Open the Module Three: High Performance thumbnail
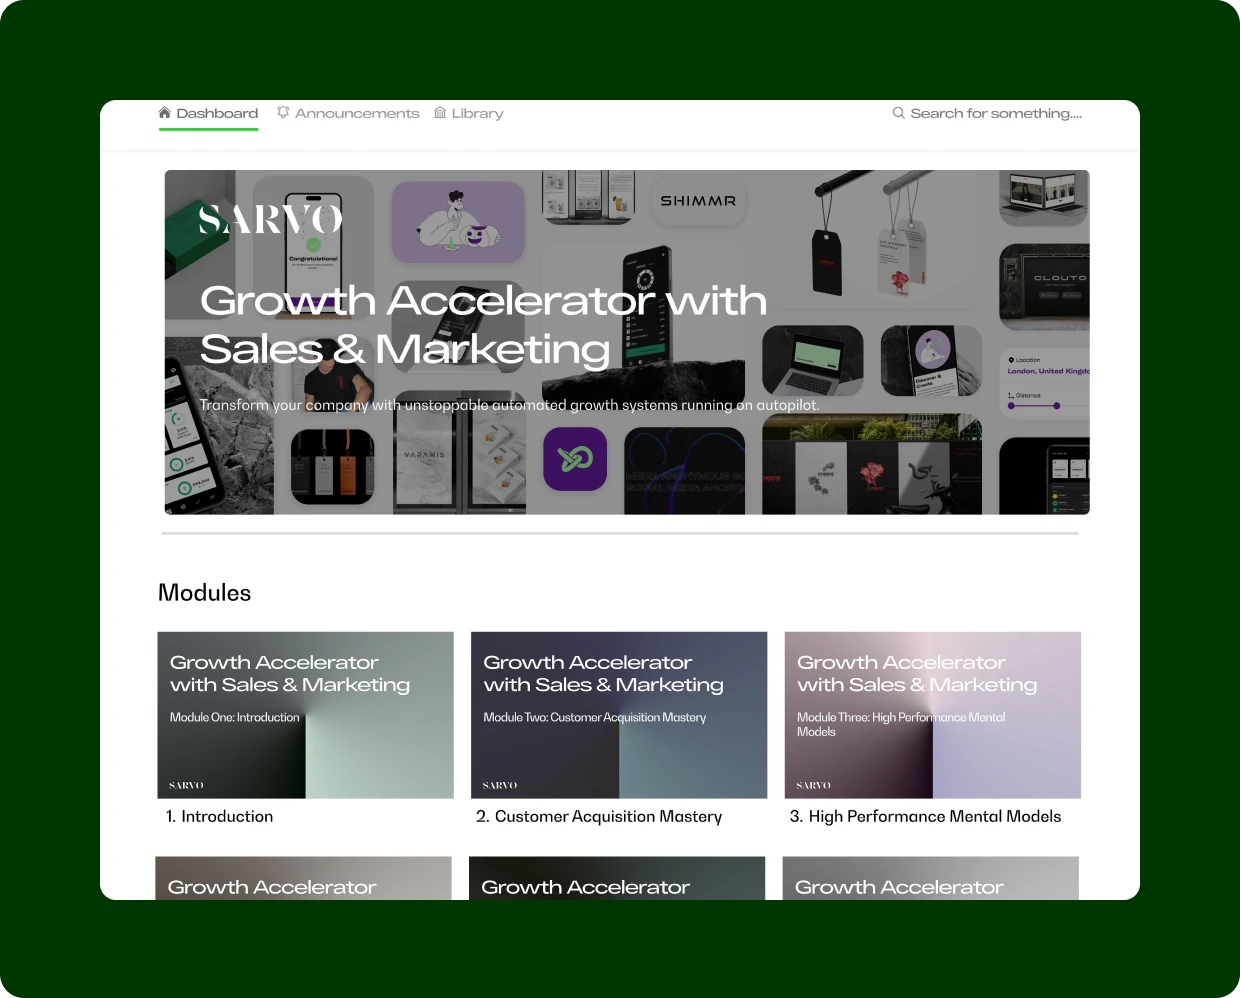This screenshot has width=1240, height=998. click(x=933, y=715)
